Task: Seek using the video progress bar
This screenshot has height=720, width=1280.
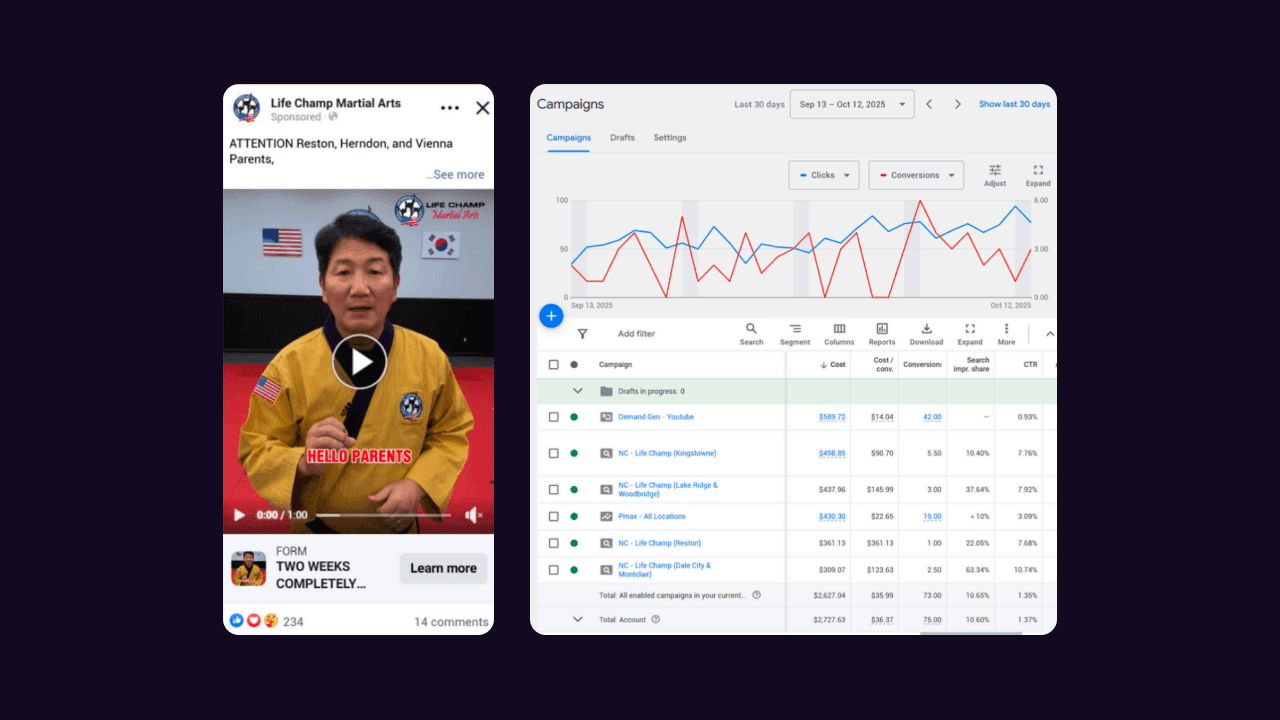Action: coord(384,515)
